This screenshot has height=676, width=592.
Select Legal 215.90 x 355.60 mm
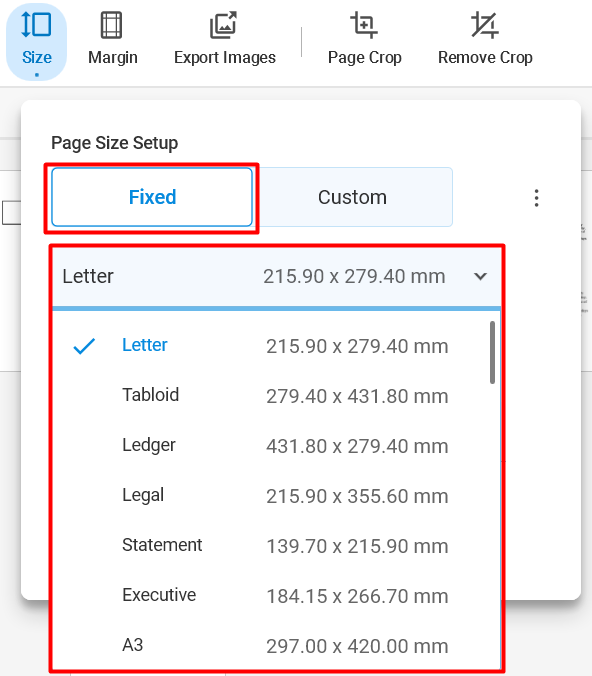pyautogui.click(x=276, y=495)
